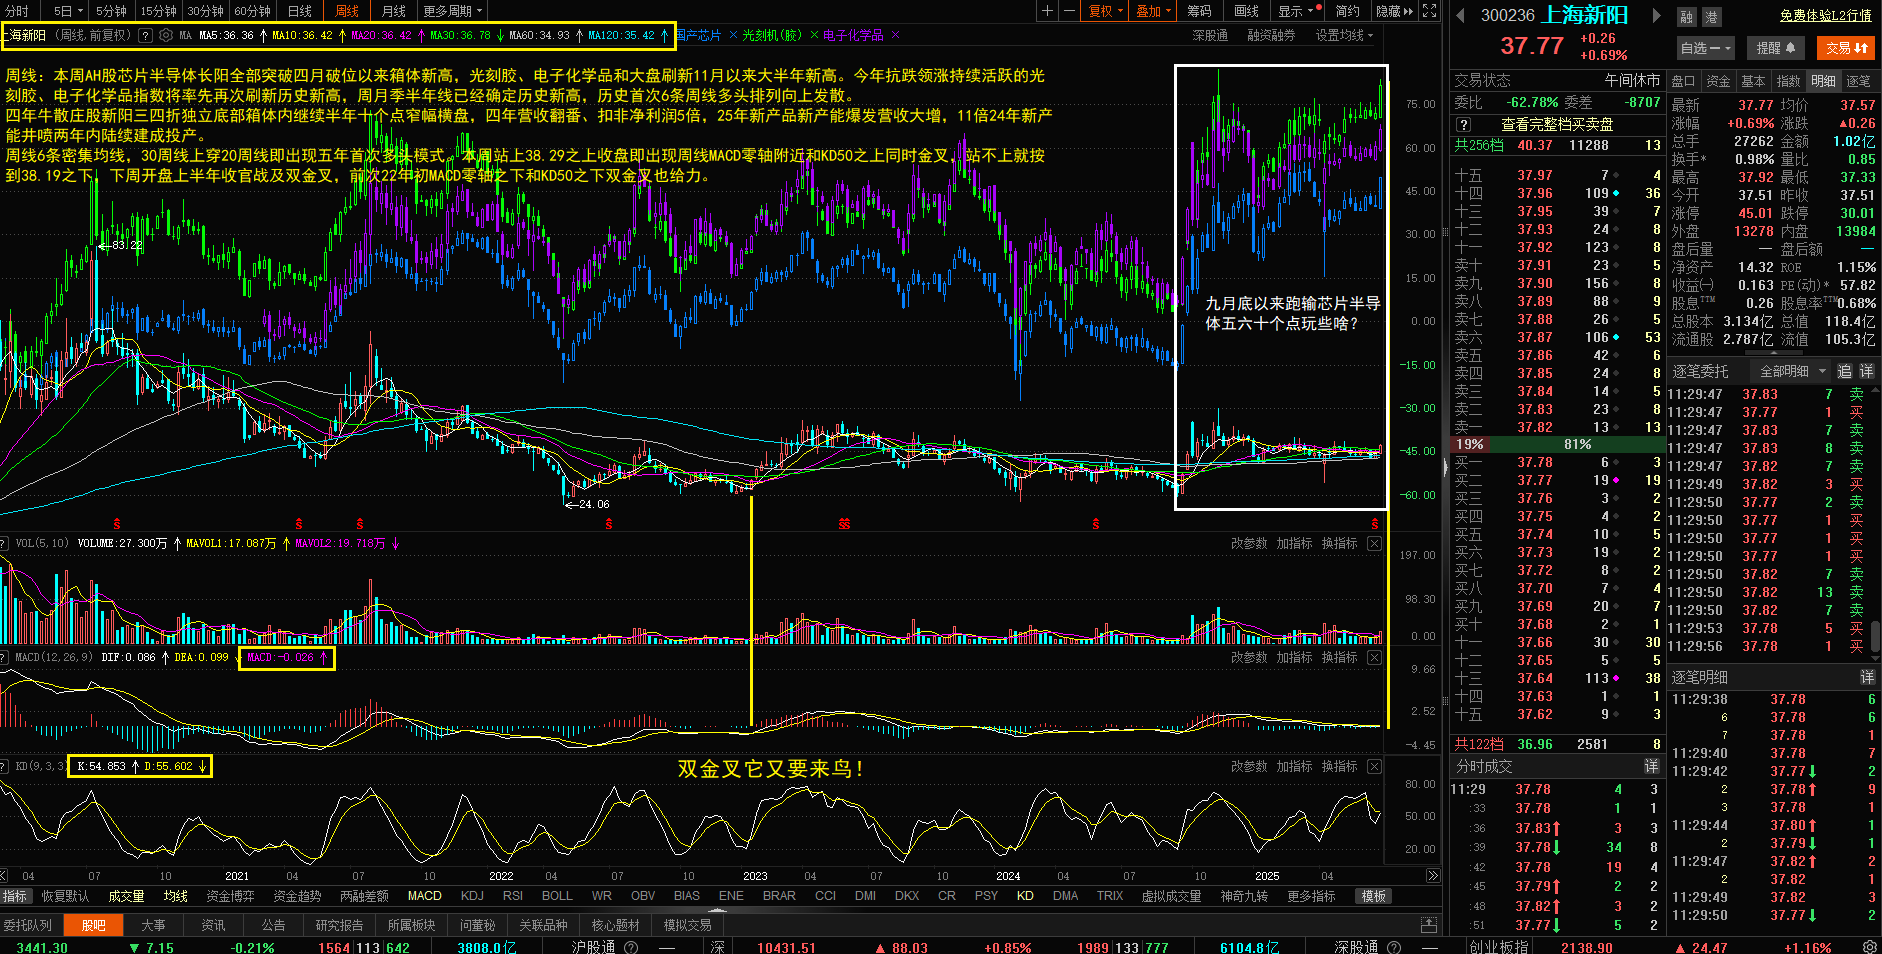Open 5日 period dropdown
The height and width of the screenshot is (954, 1882).
pyautogui.click(x=66, y=11)
